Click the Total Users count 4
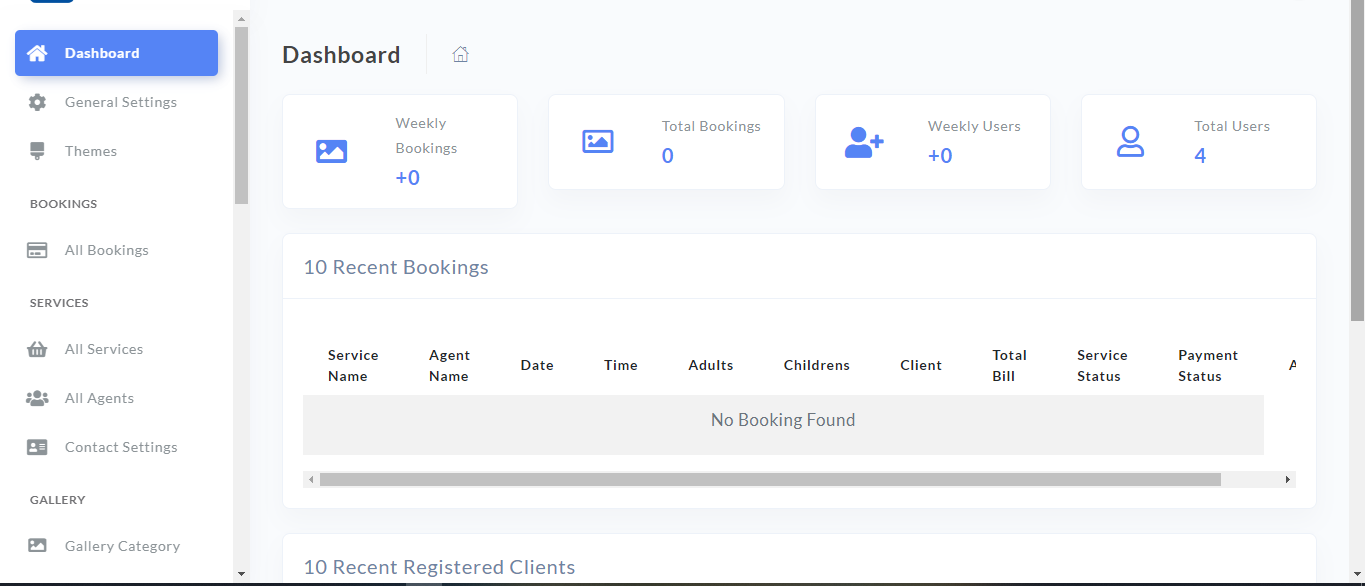 (1200, 156)
